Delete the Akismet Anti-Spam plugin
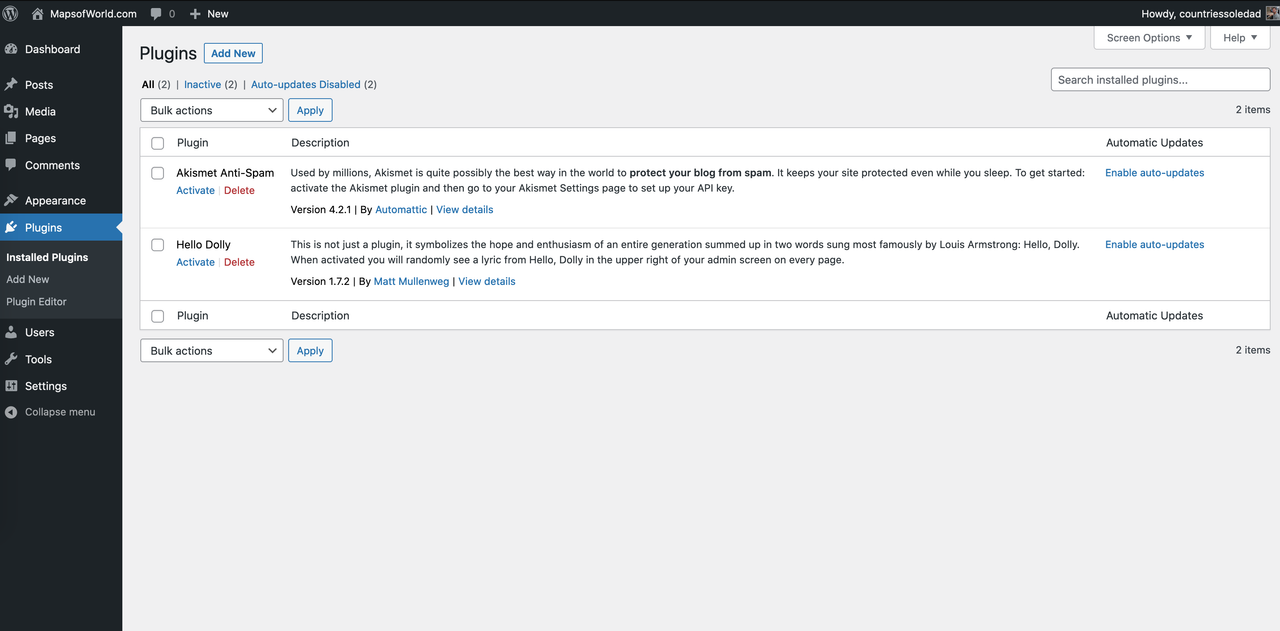The width and height of the screenshot is (1280, 631). click(239, 190)
